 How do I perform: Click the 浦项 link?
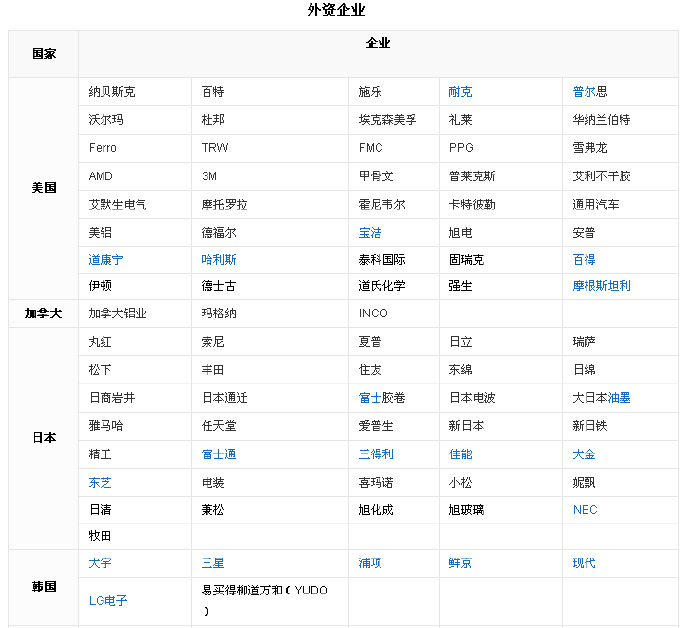coord(370,563)
